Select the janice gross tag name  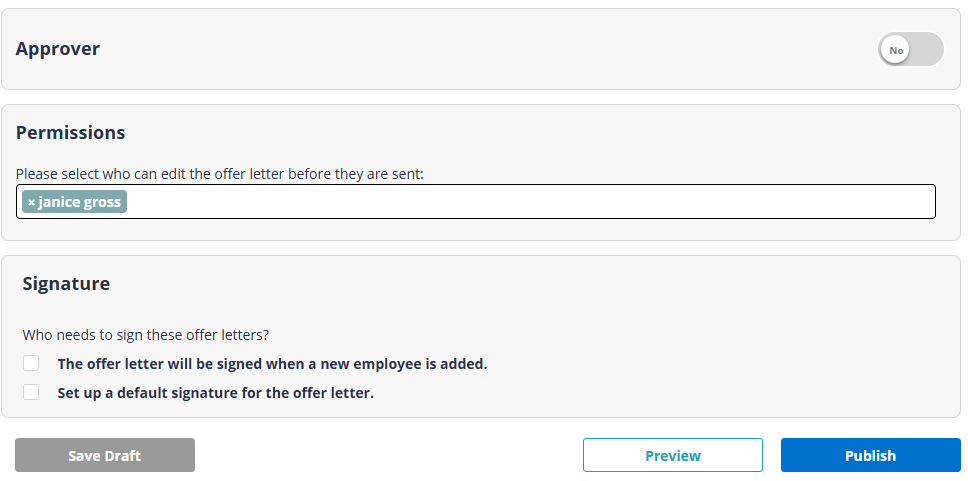[80, 202]
